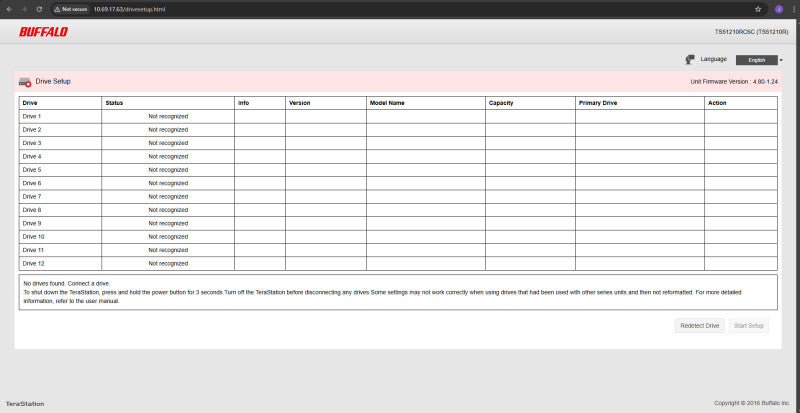Image resolution: width=800 pixels, height=413 pixels.
Task: Open the English language dropdown
Action: (757, 60)
